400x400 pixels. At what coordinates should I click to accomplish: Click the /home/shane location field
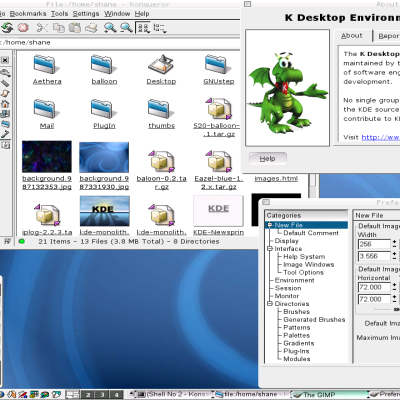point(120,43)
